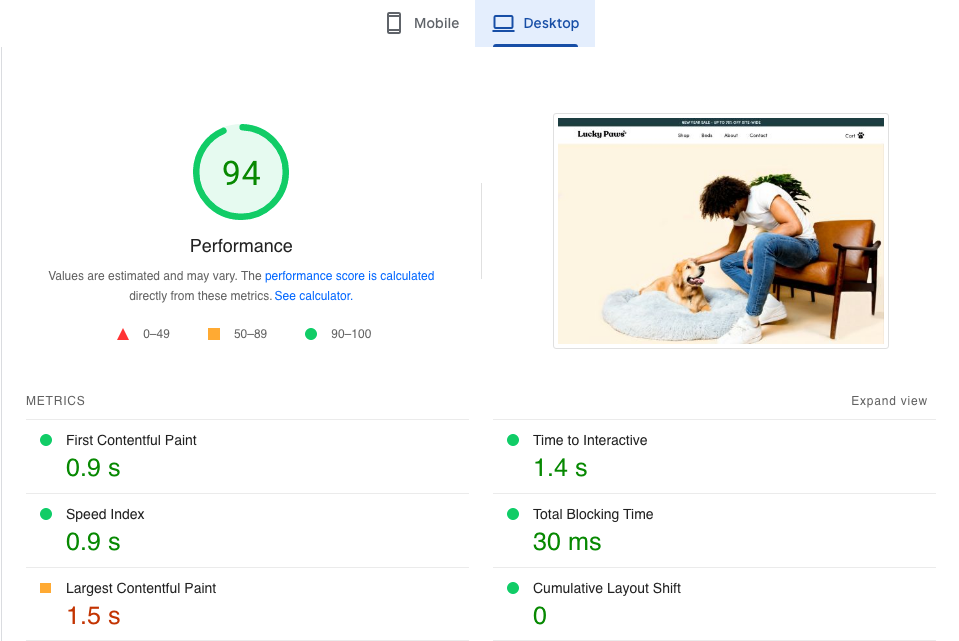Open the Lucky Paws page screenshot thumbnail

click(x=720, y=231)
